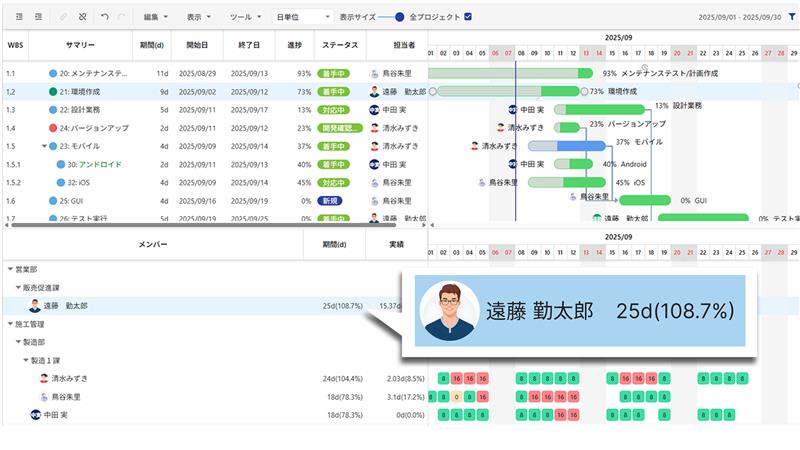Click the サマリー column header
This screenshot has height=450, width=800.
(81, 45)
